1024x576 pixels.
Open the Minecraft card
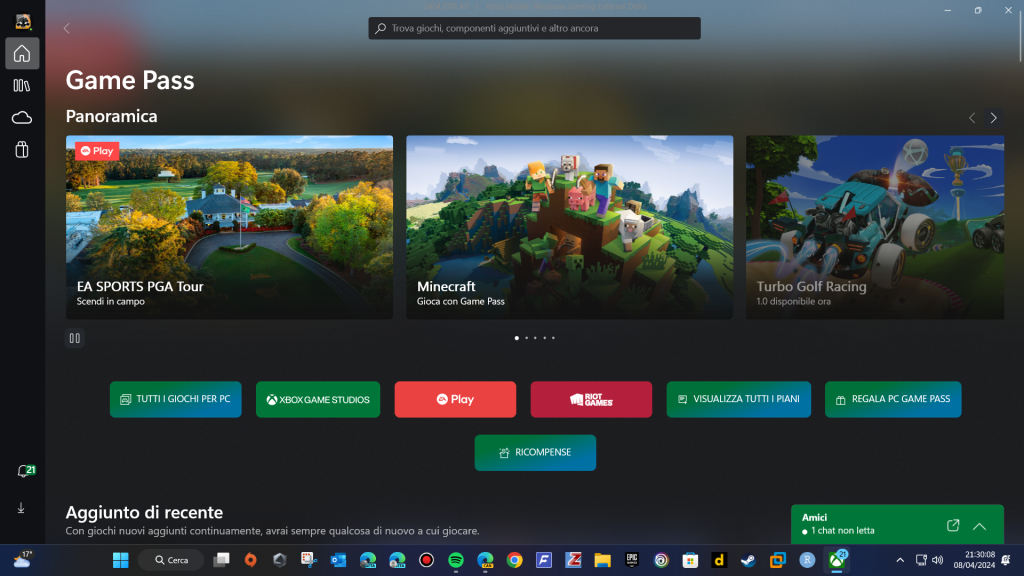click(569, 227)
